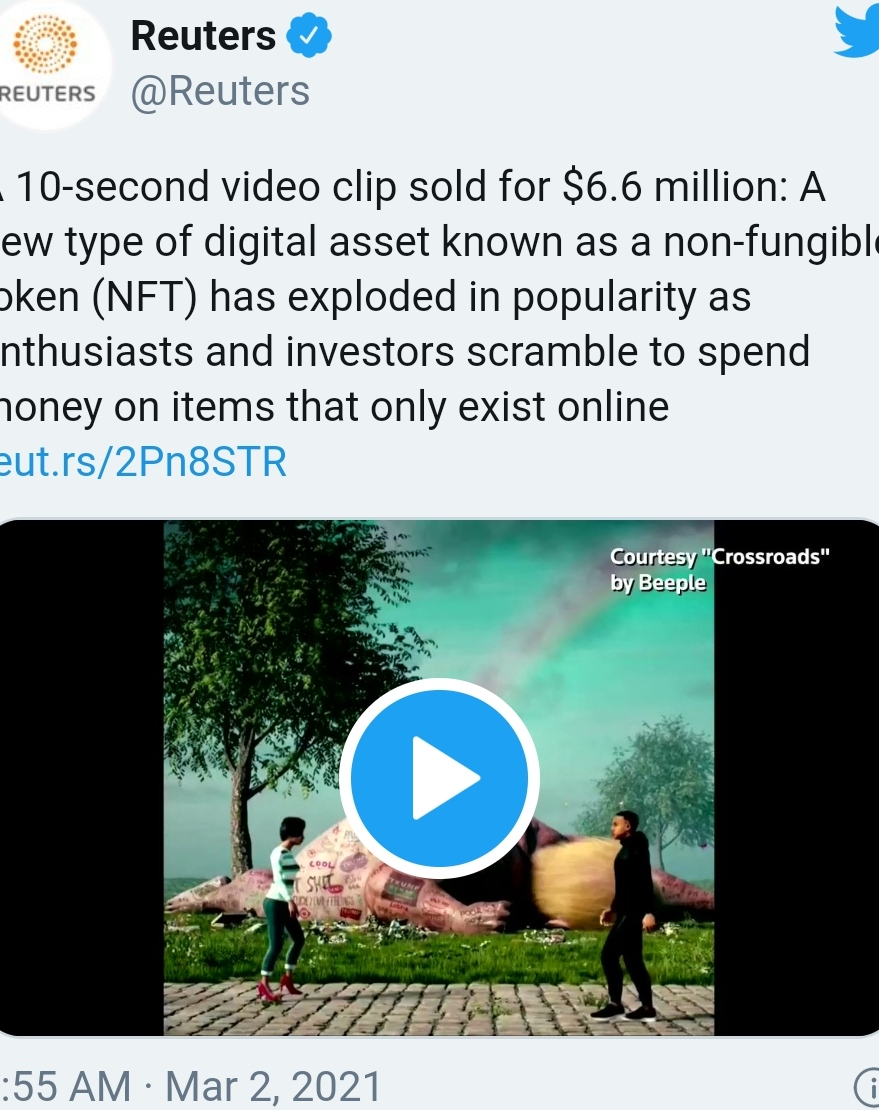879x1110 pixels.
Task: Open the Reuters display name
Action: 203,35
